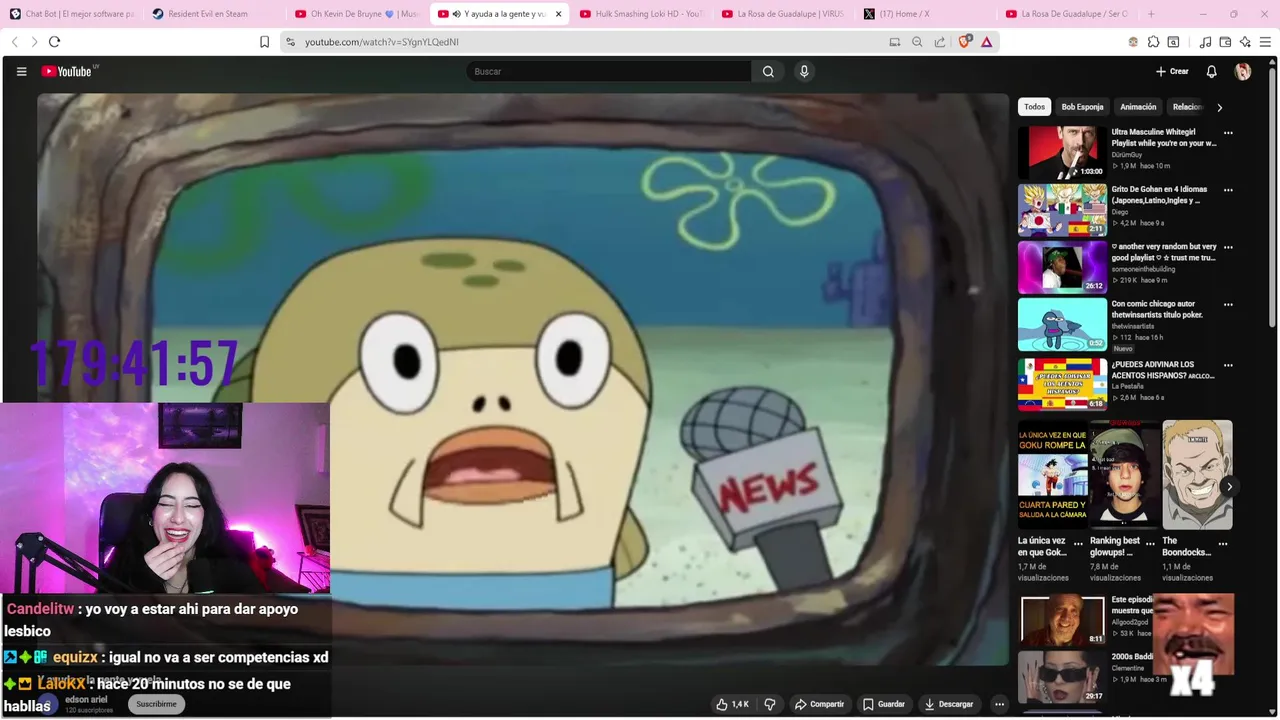Open the notifications bell

tap(1211, 71)
